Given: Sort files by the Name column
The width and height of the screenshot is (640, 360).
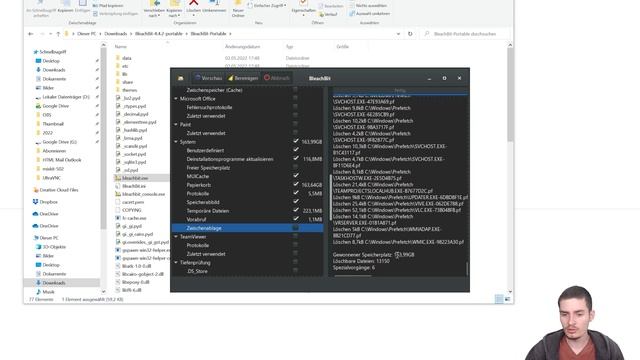Looking at the screenshot, I should coord(121,47).
